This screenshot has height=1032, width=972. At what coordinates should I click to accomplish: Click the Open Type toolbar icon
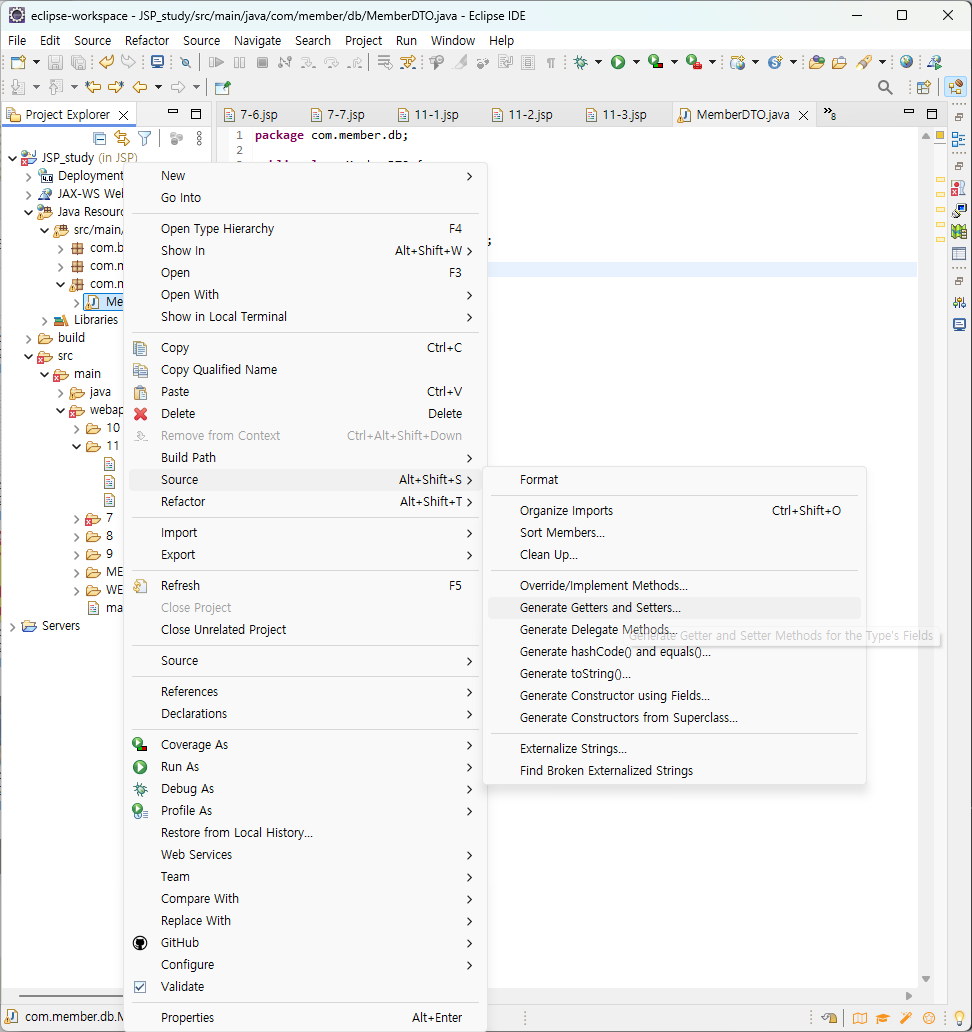coord(817,63)
